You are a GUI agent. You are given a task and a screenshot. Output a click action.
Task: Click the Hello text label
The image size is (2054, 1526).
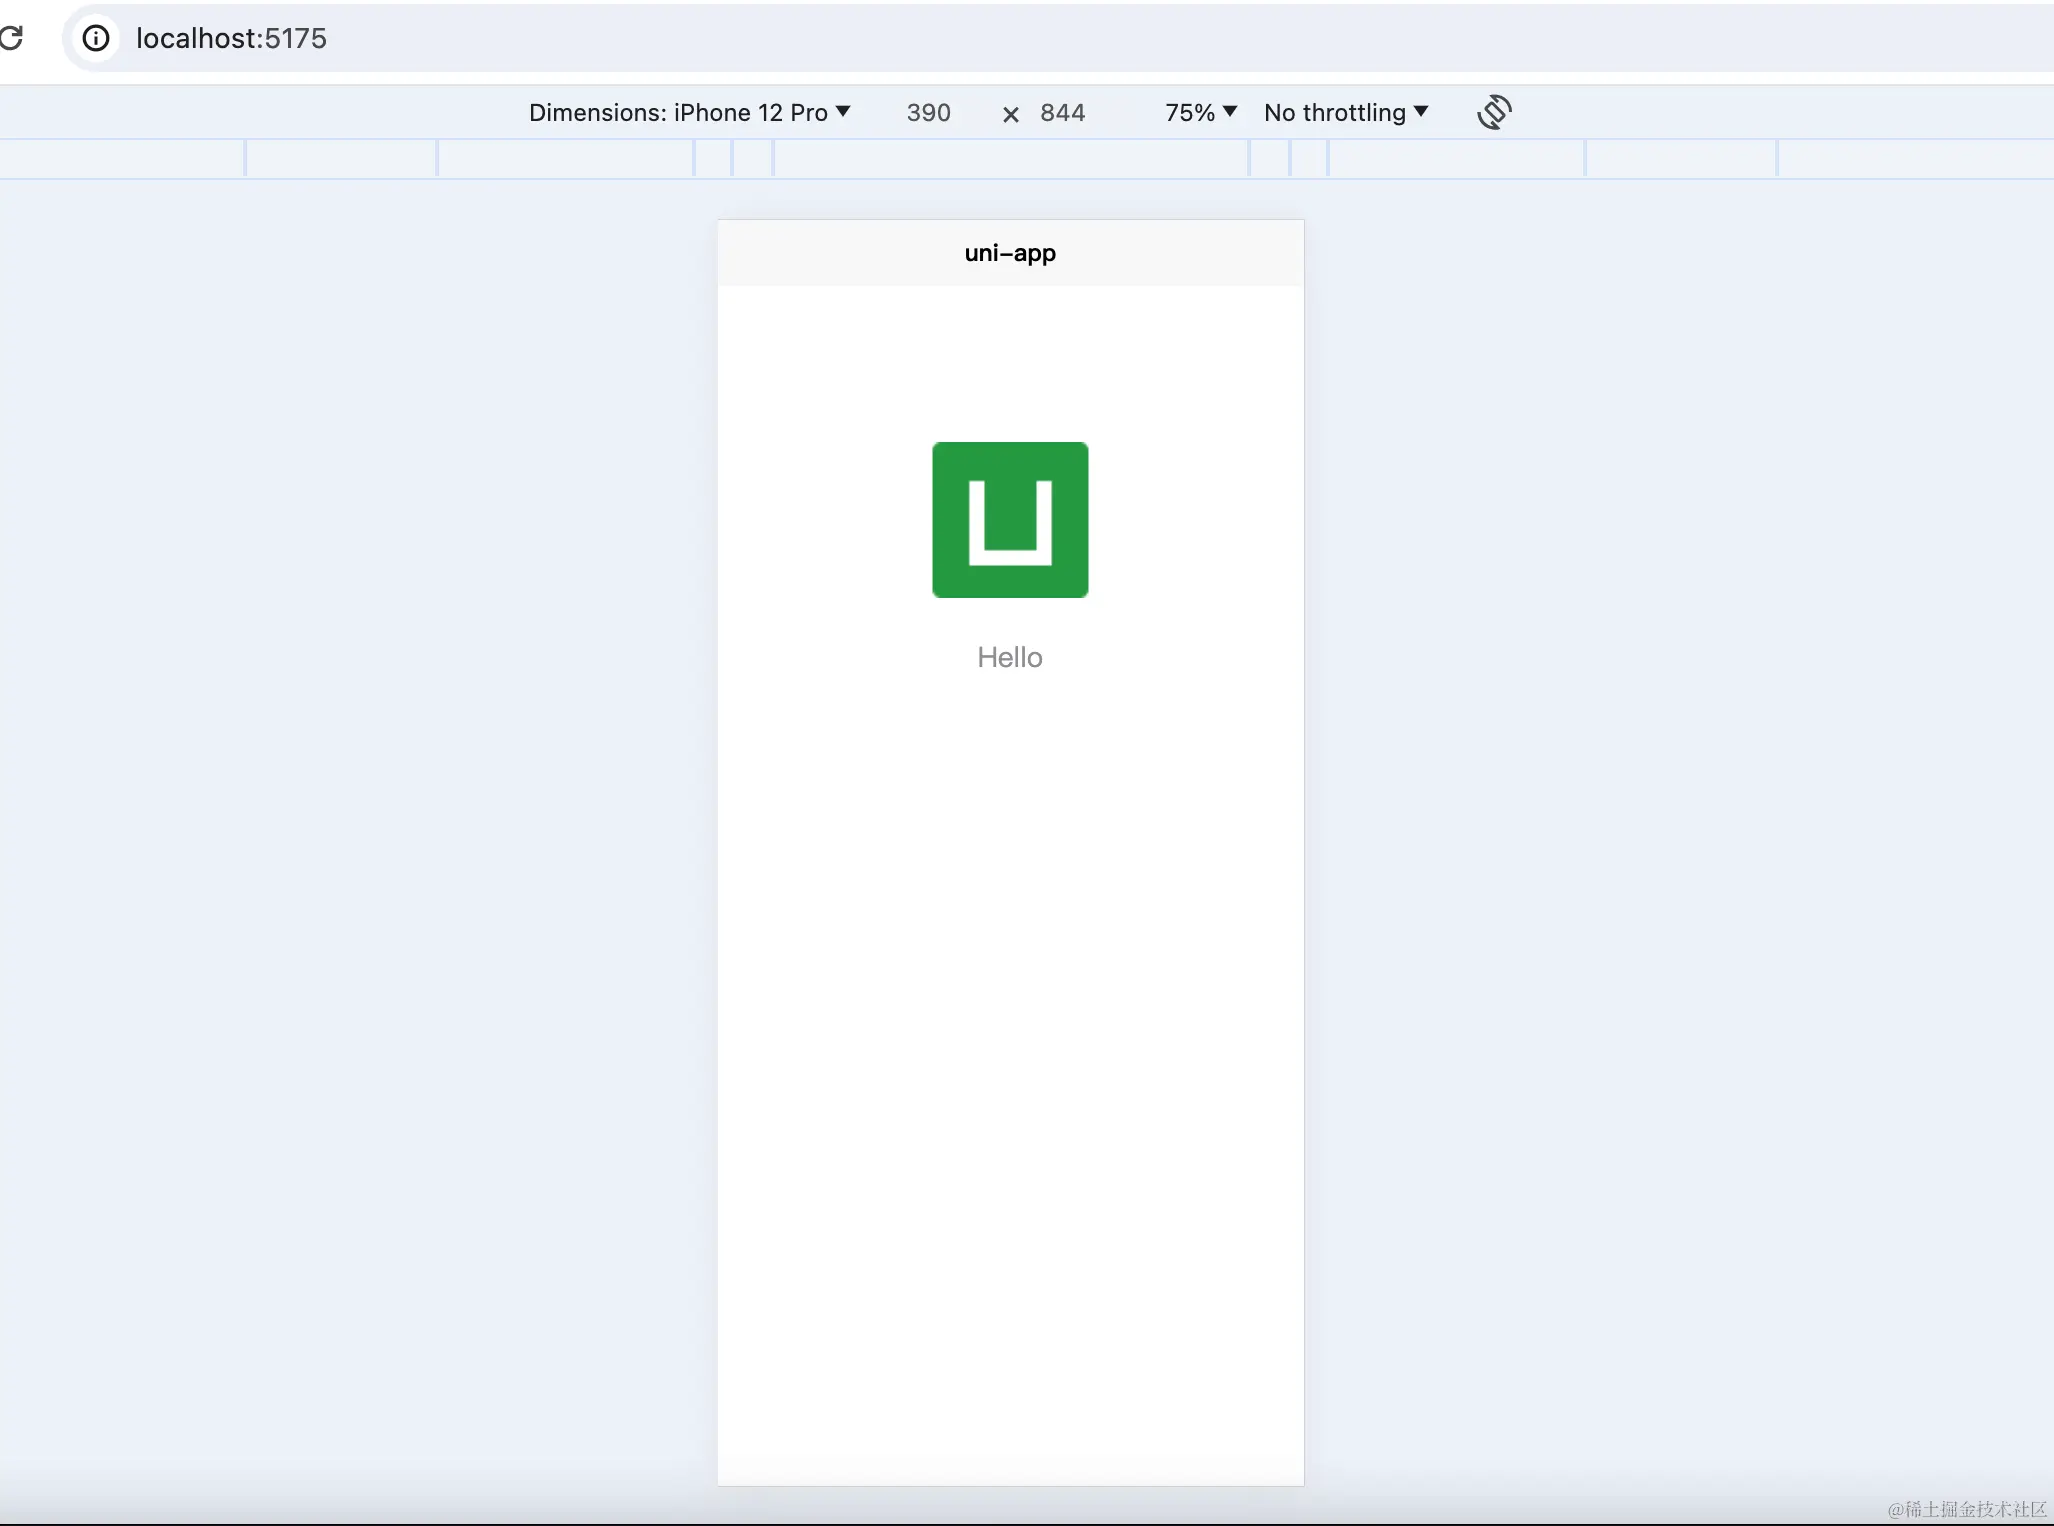(x=1010, y=657)
